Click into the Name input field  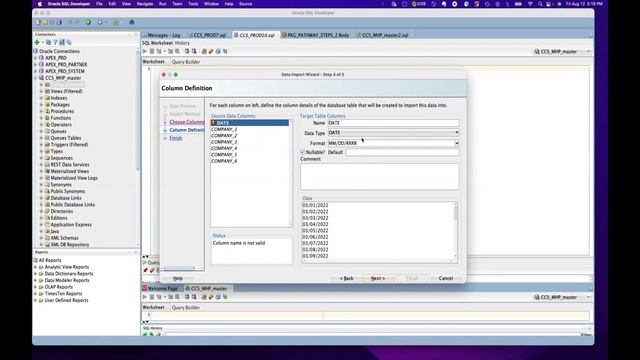(393, 123)
